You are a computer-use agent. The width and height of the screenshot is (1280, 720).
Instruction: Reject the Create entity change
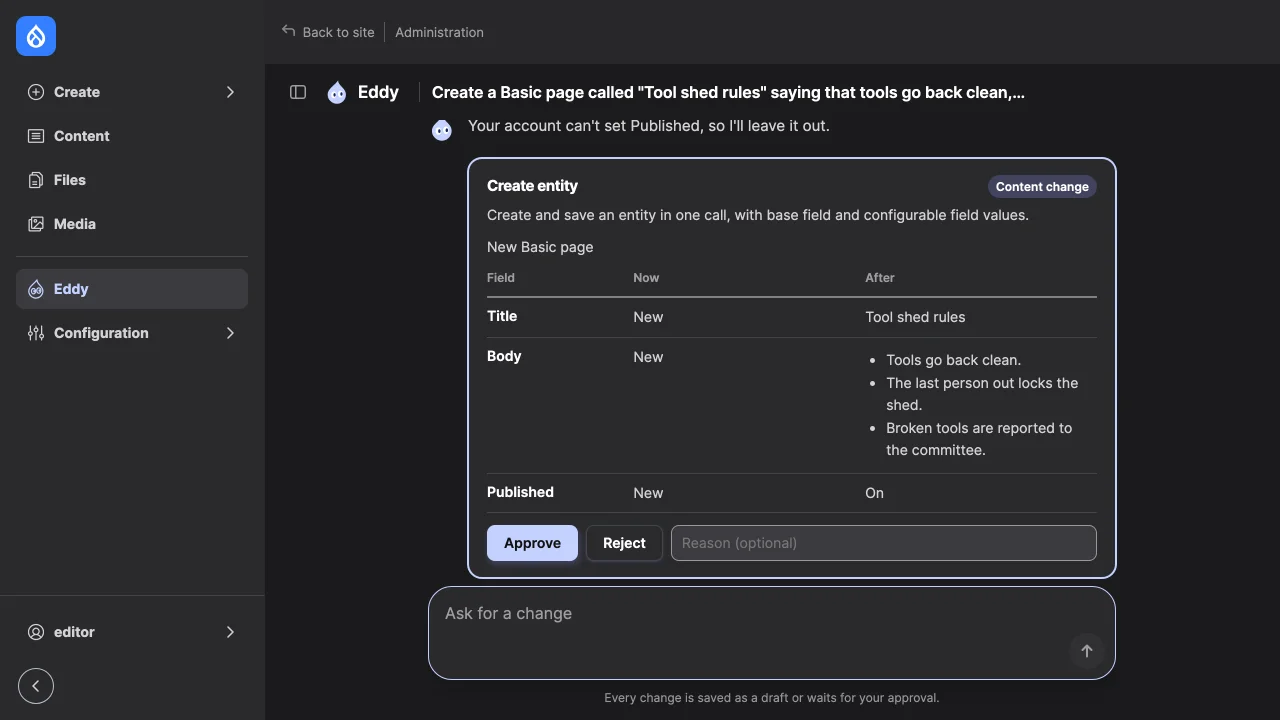[x=624, y=543]
